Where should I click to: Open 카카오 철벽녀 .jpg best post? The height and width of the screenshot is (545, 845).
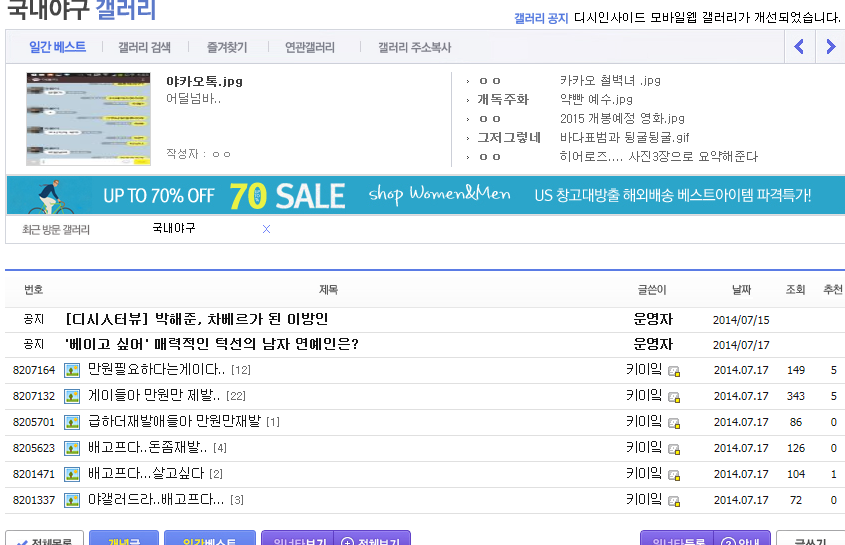(x=610, y=80)
